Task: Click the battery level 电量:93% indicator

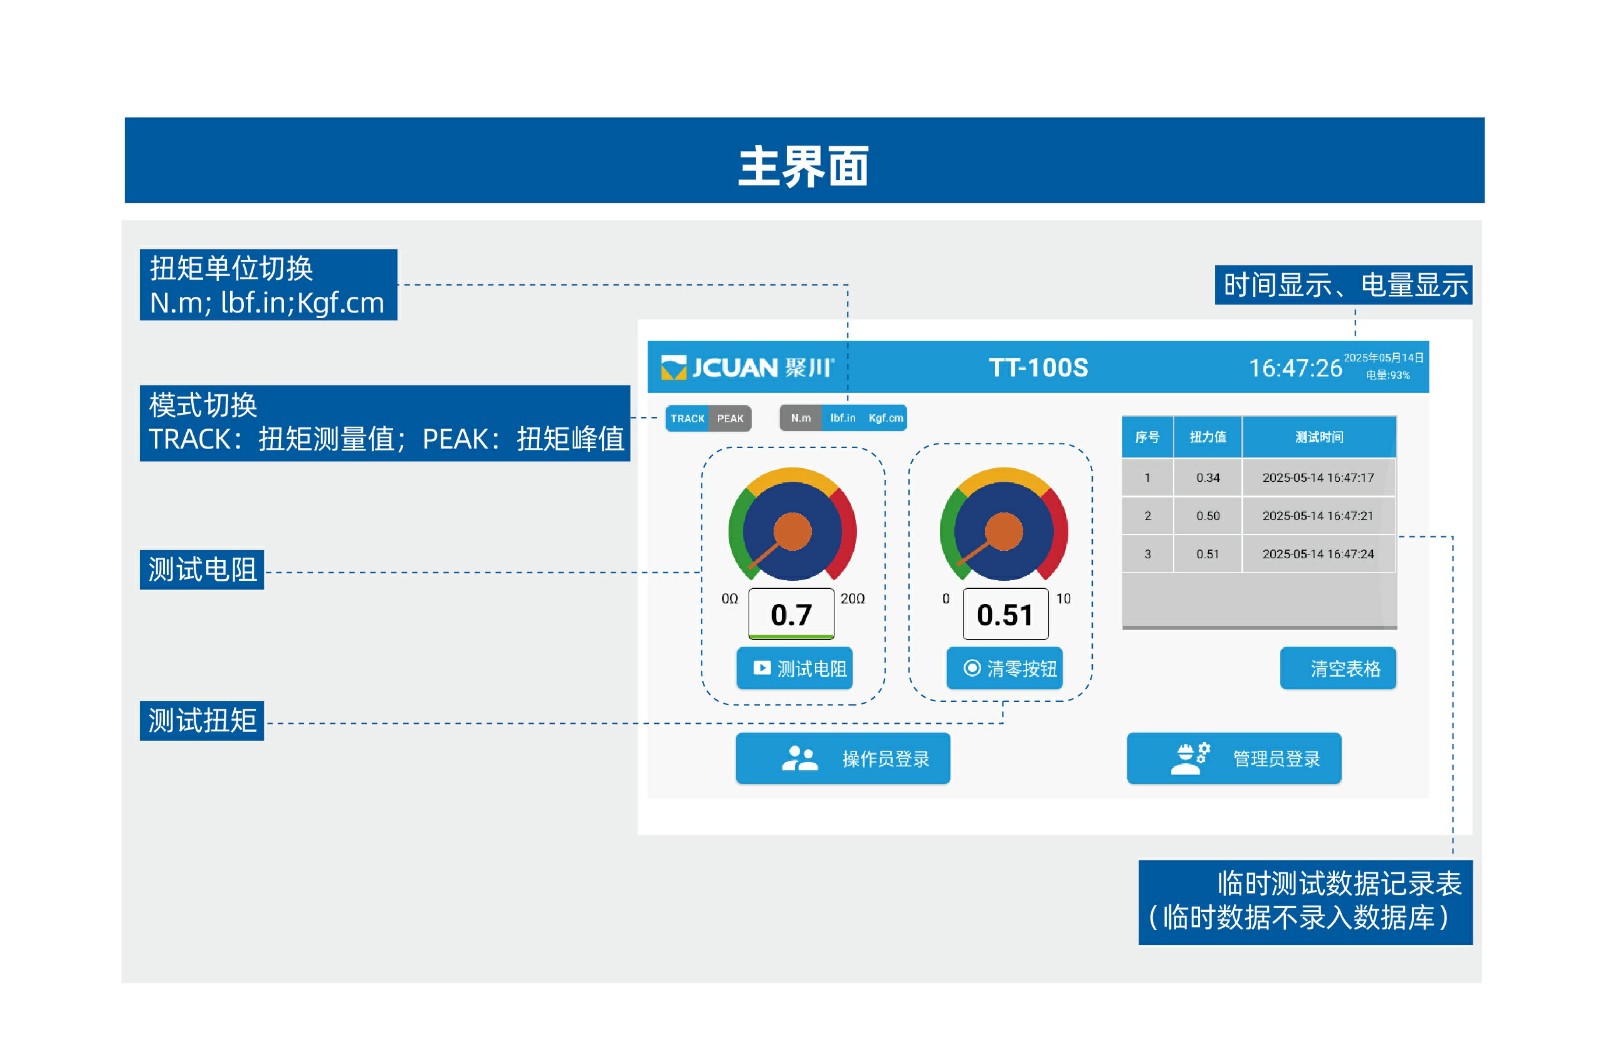Action: click(1388, 376)
